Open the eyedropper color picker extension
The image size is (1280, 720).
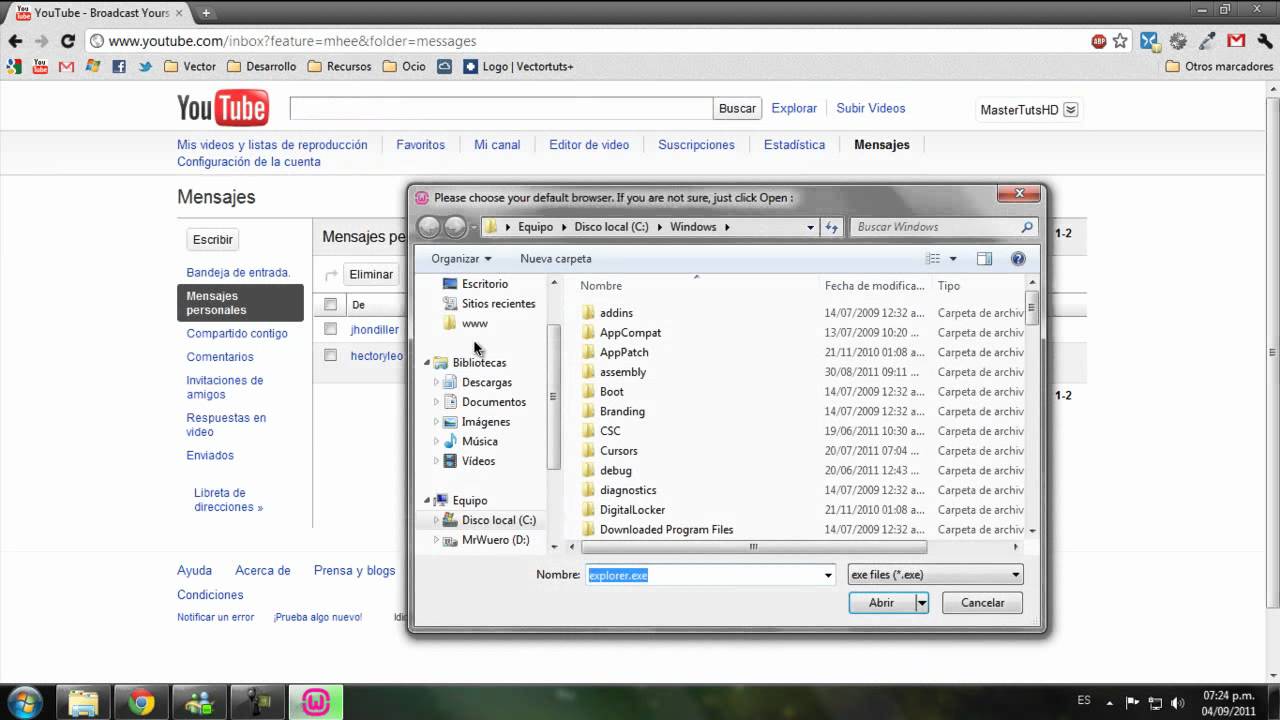(x=1208, y=41)
